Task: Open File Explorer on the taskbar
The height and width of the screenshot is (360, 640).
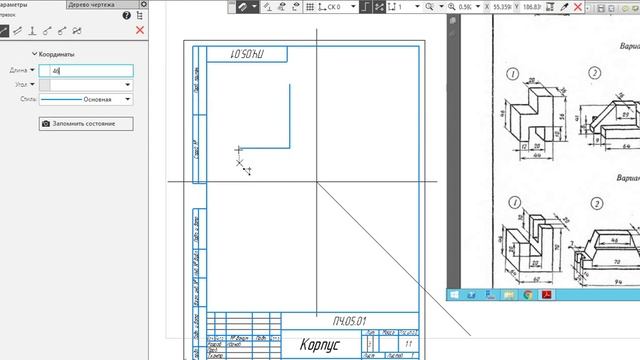Action: point(509,295)
